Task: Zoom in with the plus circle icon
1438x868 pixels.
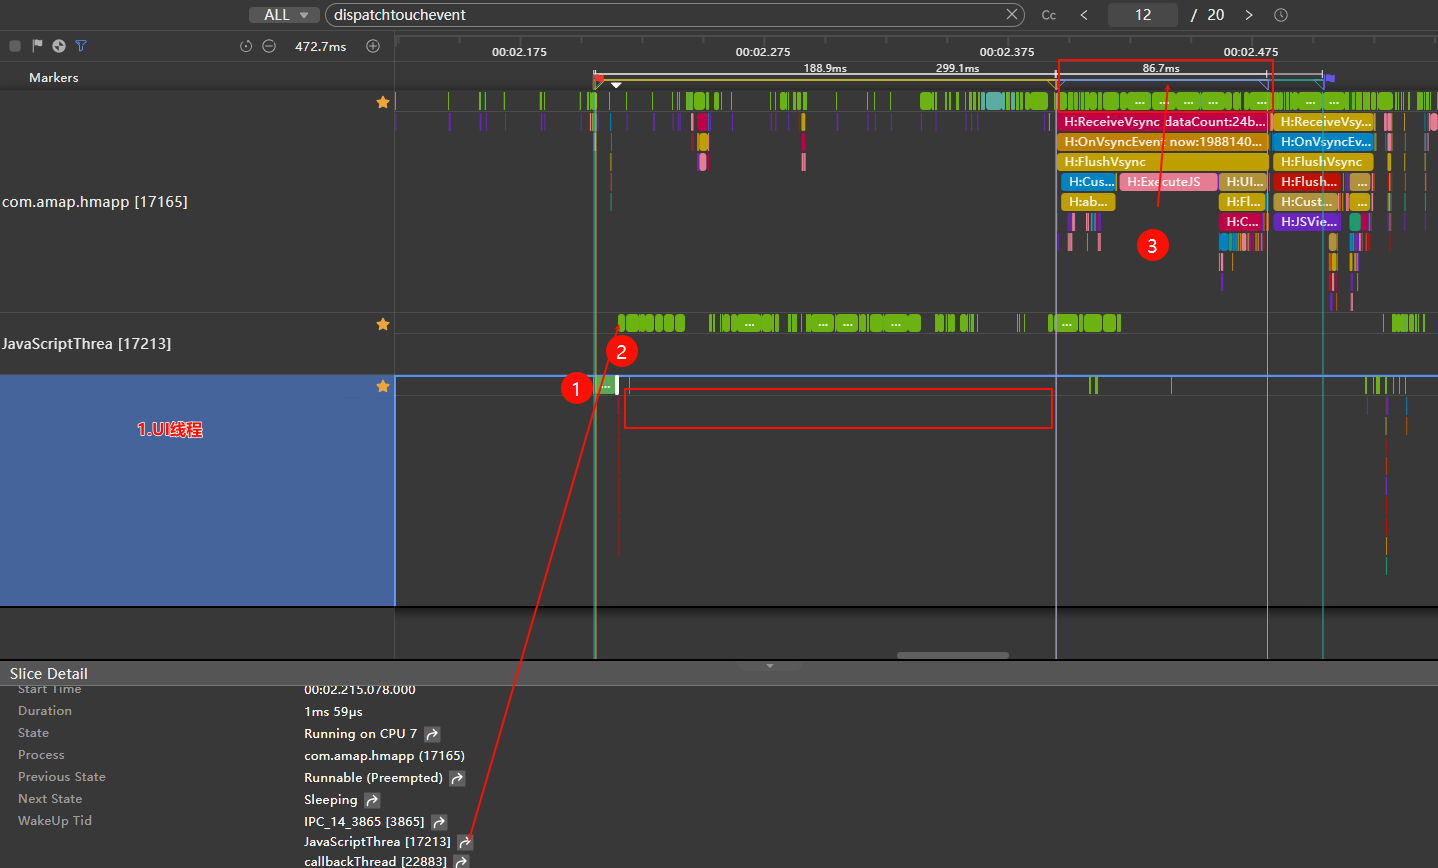Action: (x=373, y=46)
